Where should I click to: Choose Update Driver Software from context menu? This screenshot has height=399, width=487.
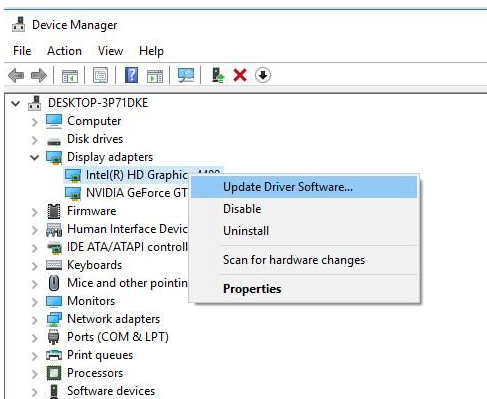click(x=304, y=187)
